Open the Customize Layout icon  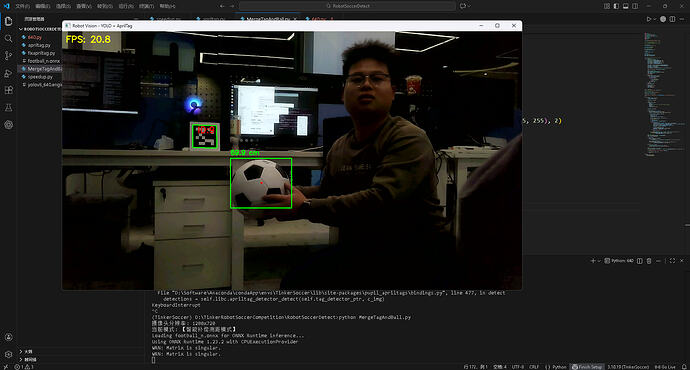(607, 6)
